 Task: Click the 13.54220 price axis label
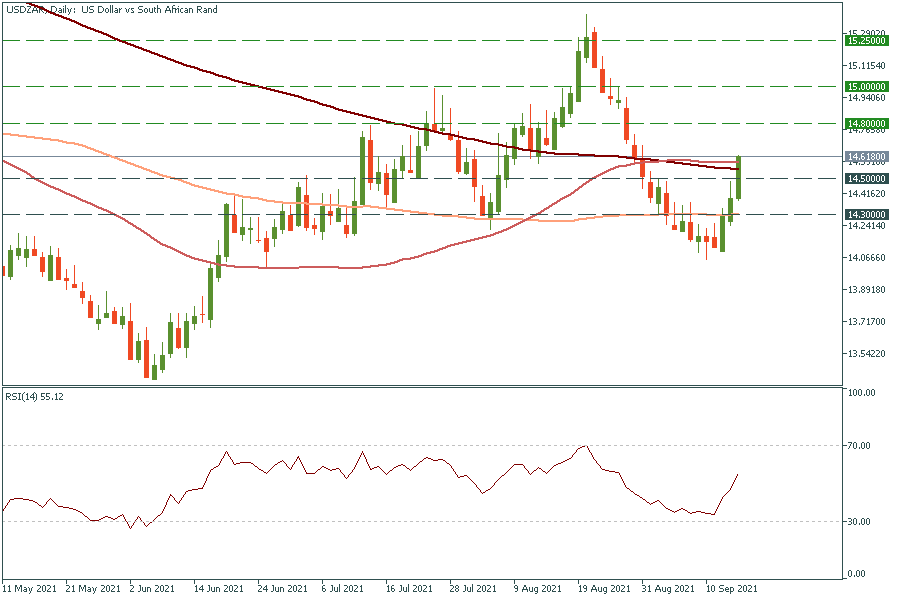867,354
